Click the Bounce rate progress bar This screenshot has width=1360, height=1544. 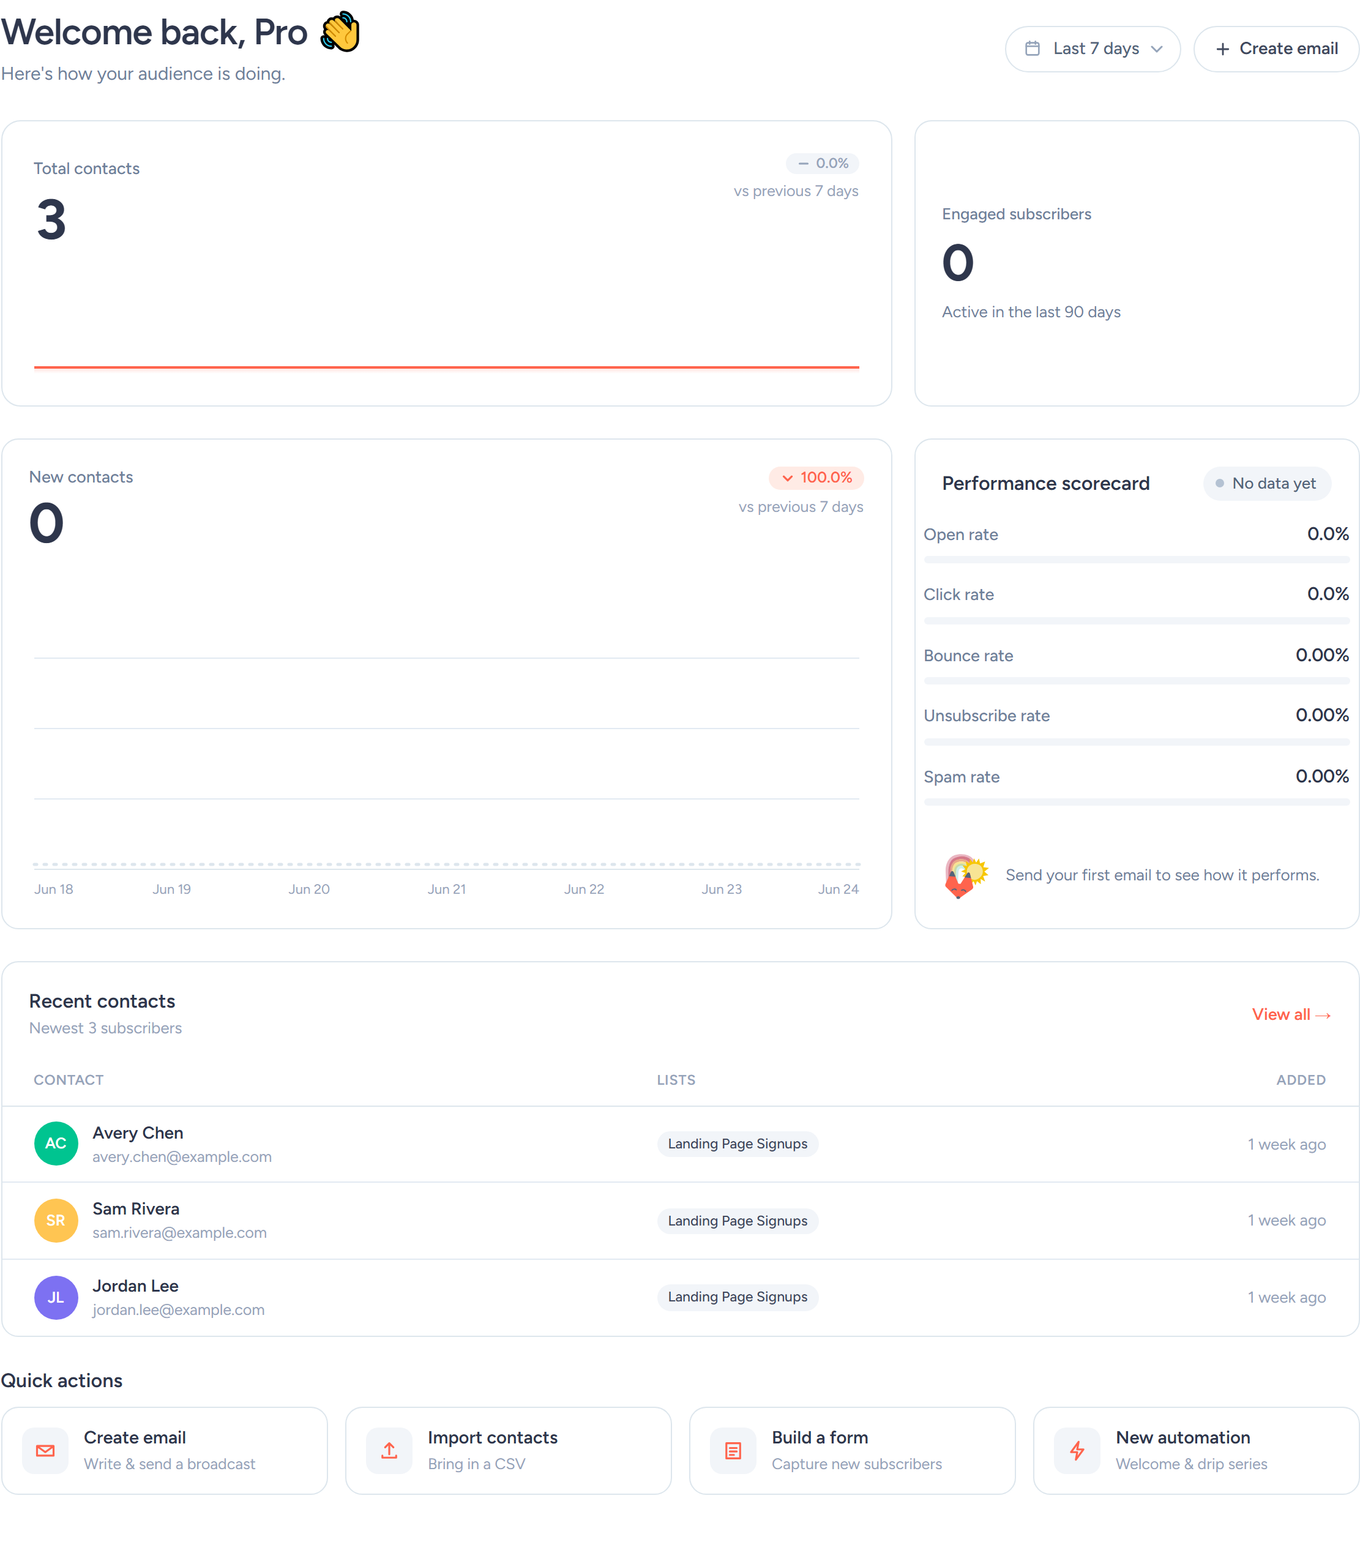pyautogui.click(x=1136, y=681)
